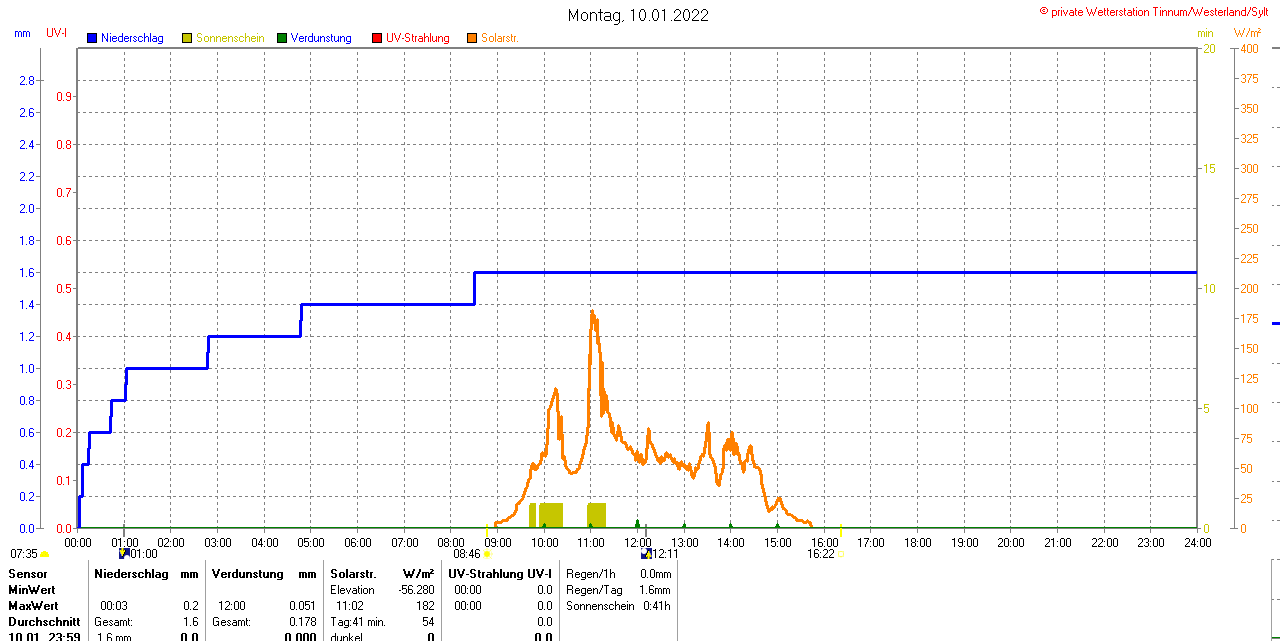The image size is (1280, 641).
Task: Click the Montag, 10.01.2022 chart title
Action: [x=638, y=15]
